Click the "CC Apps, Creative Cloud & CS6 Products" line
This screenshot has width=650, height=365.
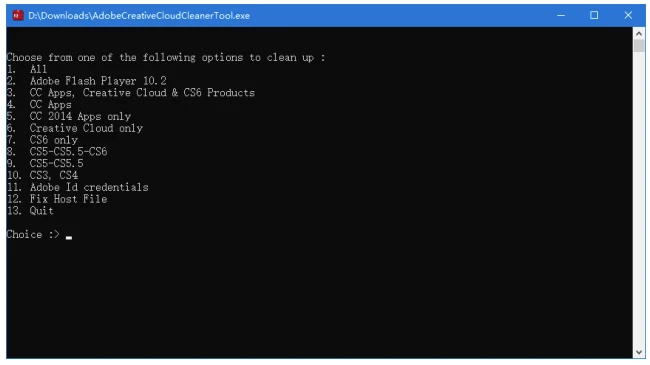(131, 92)
